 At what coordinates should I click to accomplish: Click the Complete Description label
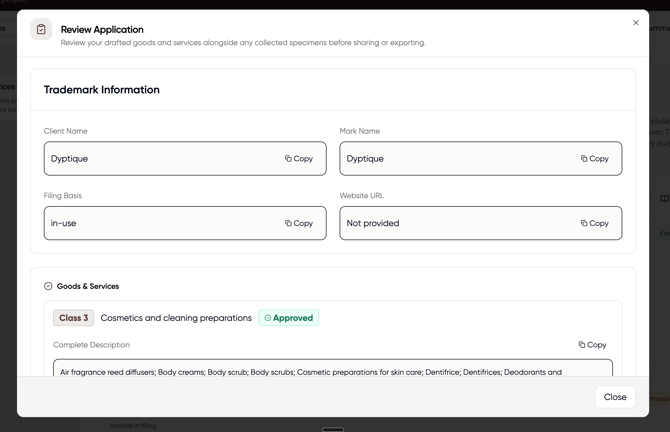click(91, 345)
